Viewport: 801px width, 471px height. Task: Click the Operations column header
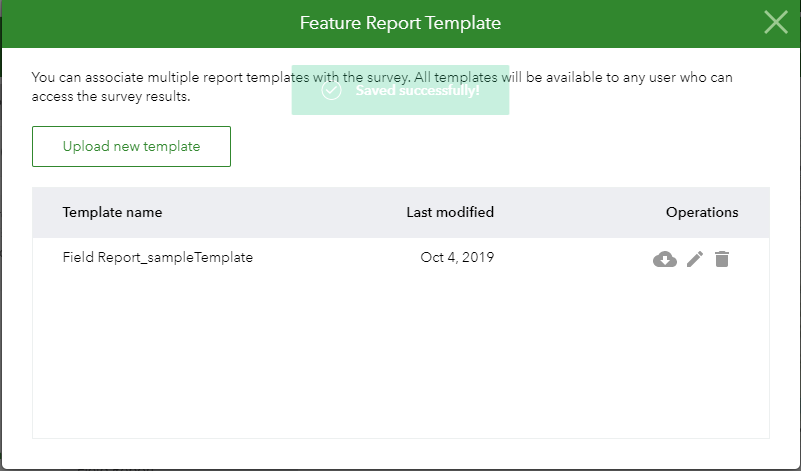point(702,212)
